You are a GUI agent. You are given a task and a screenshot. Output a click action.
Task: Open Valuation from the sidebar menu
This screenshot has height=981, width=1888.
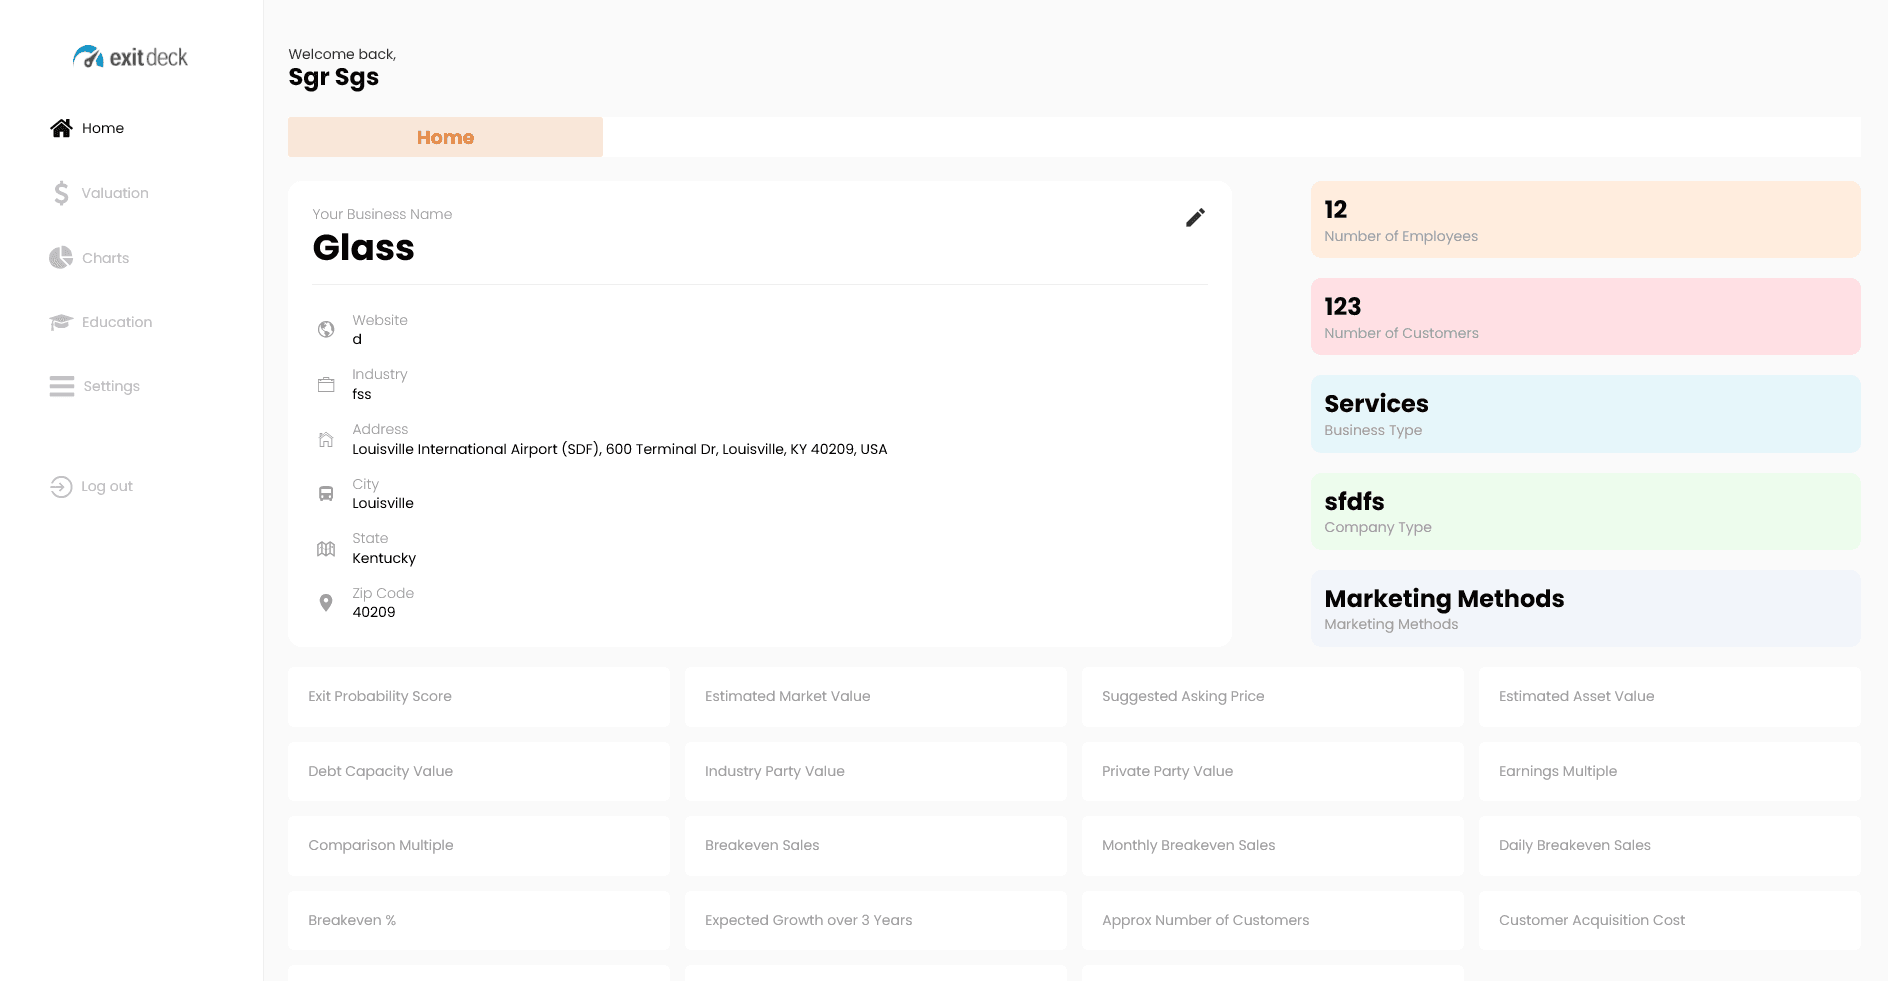(x=115, y=193)
